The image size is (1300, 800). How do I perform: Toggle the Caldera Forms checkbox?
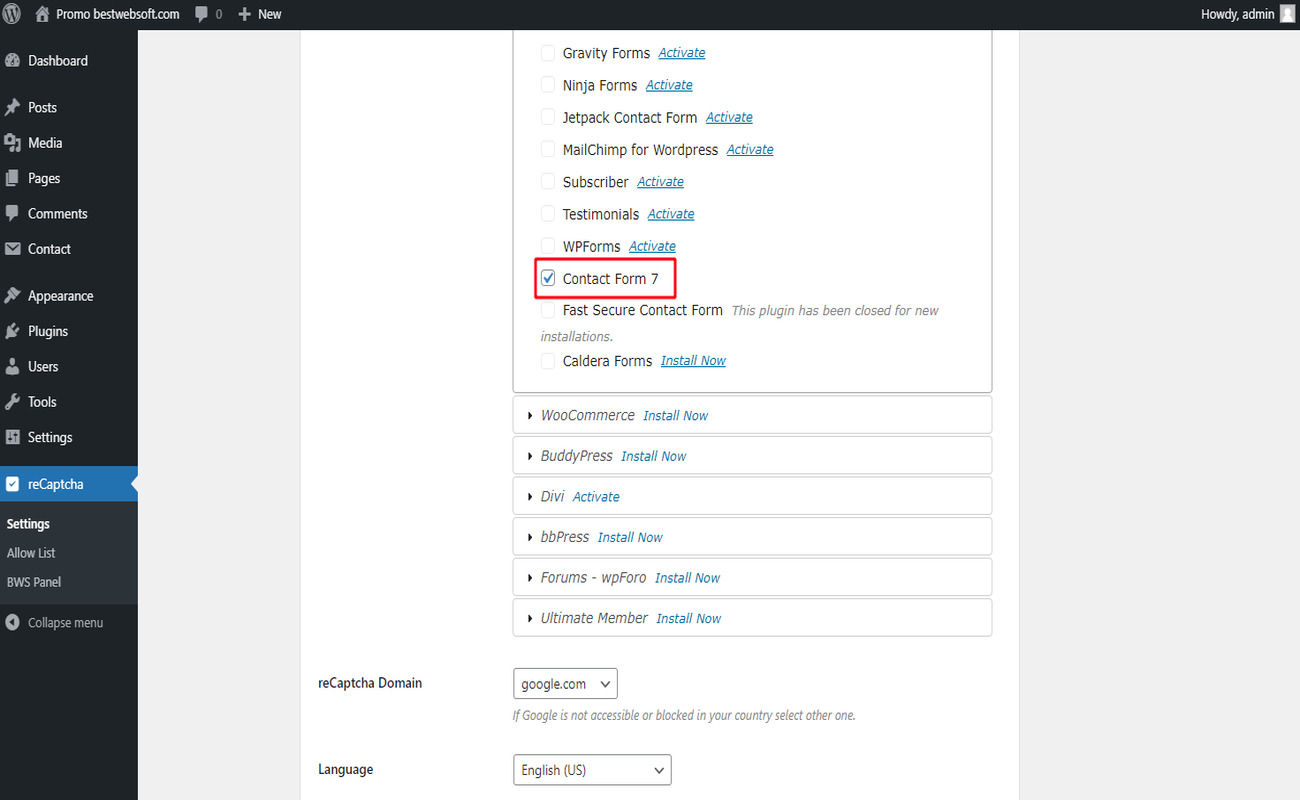coord(548,361)
